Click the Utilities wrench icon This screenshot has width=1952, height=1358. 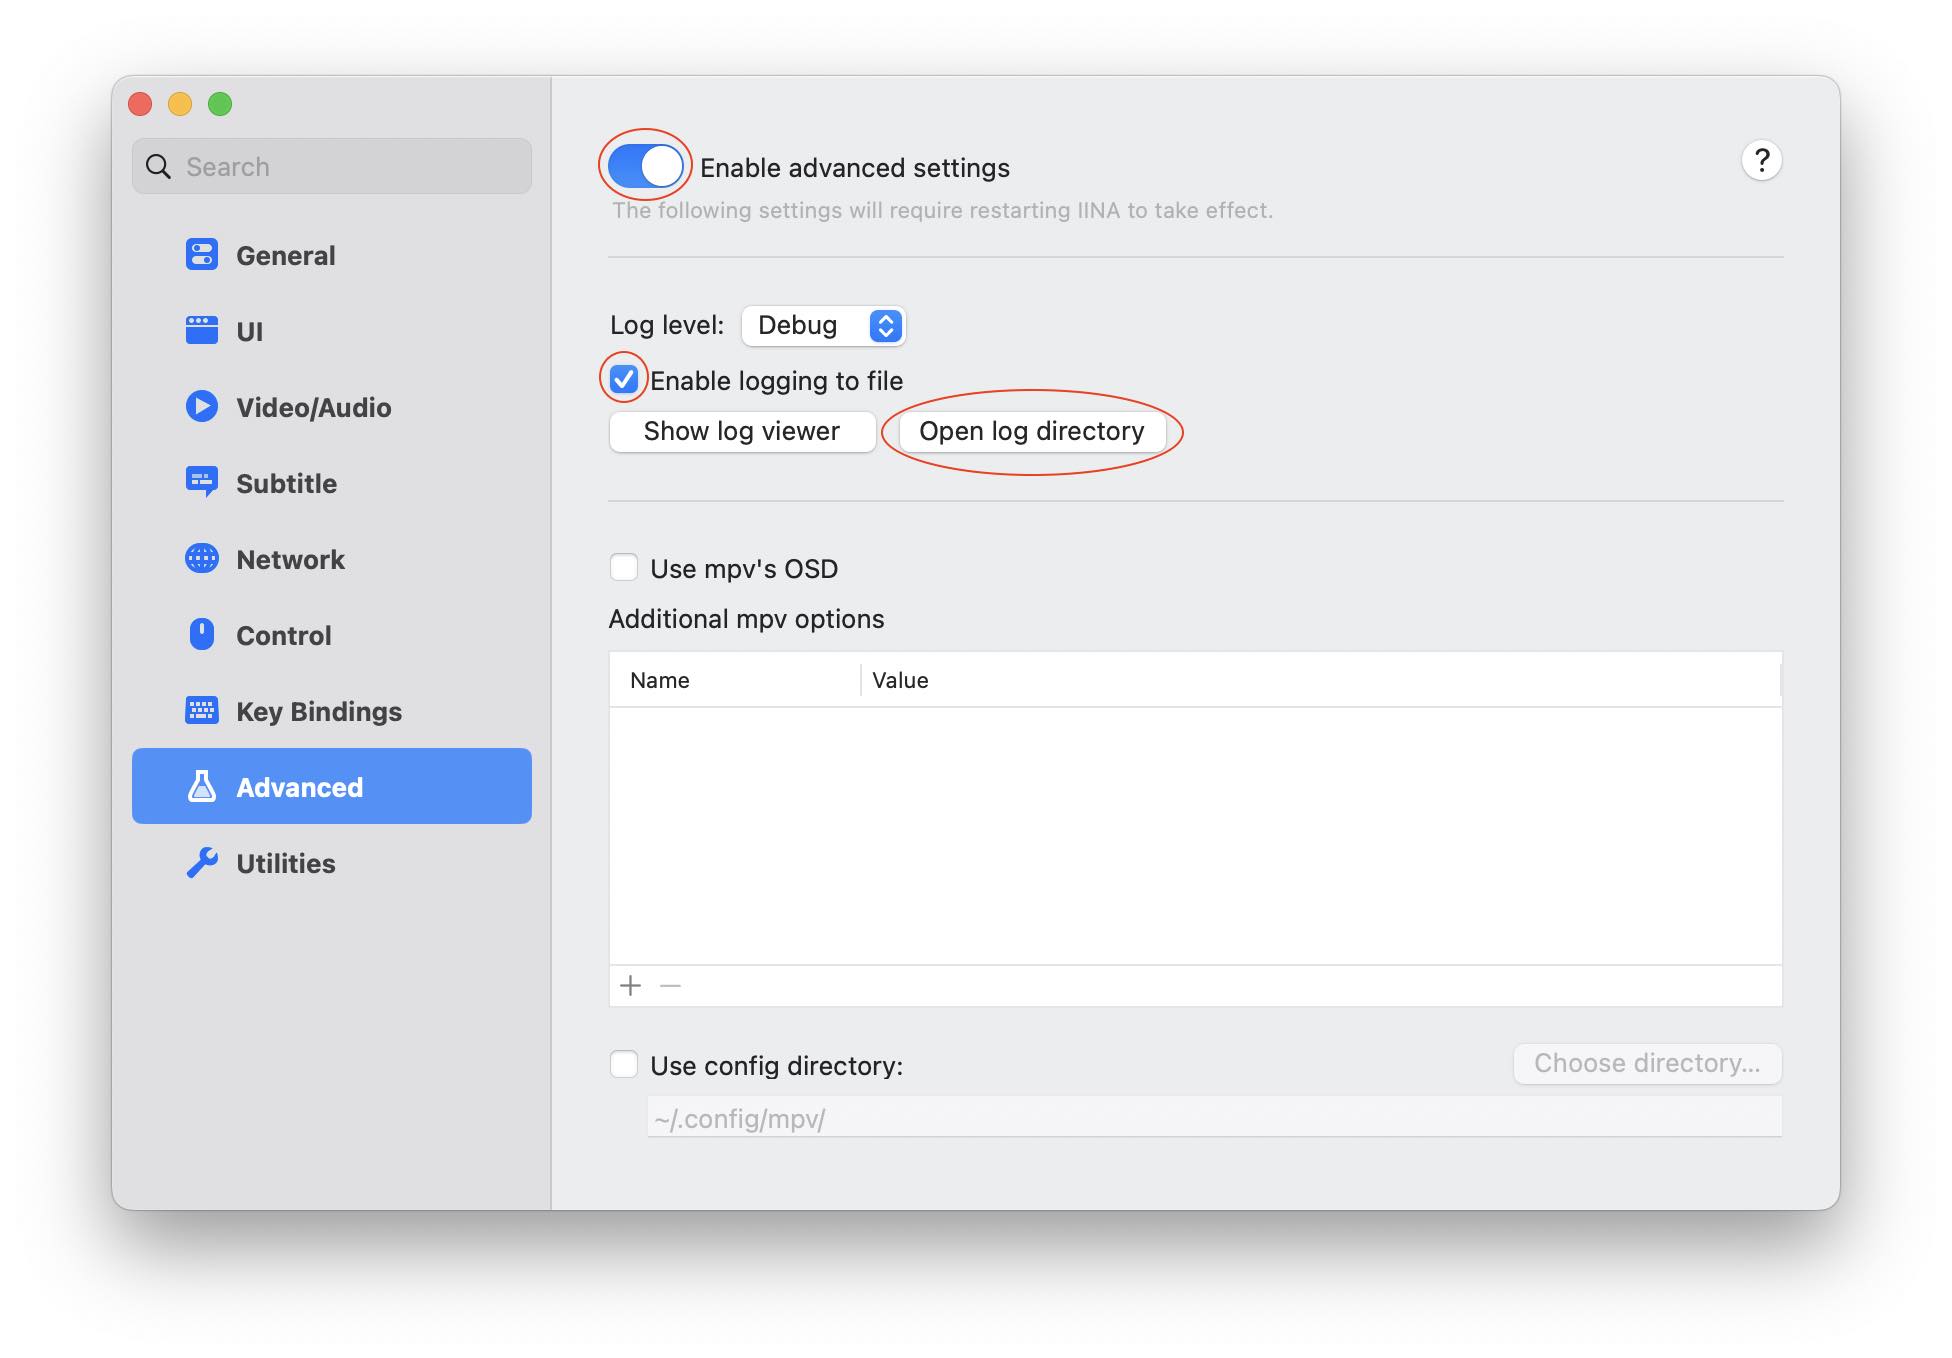202,863
